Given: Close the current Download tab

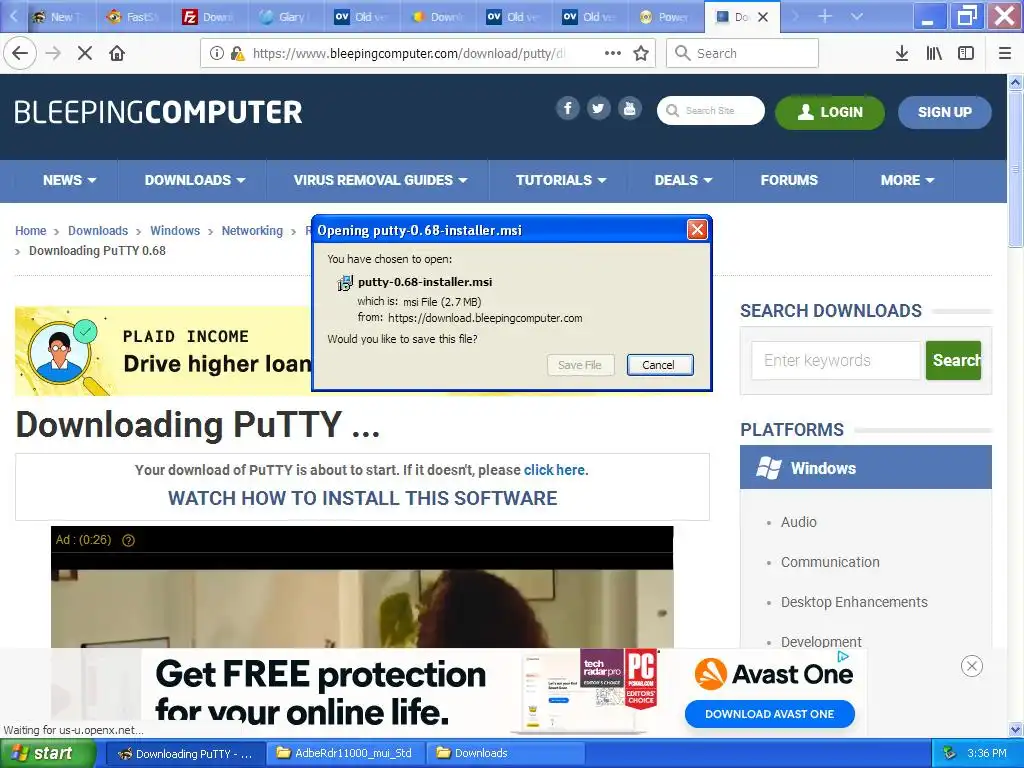Looking at the screenshot, I should pyautogui.click(x=763, y=17).
